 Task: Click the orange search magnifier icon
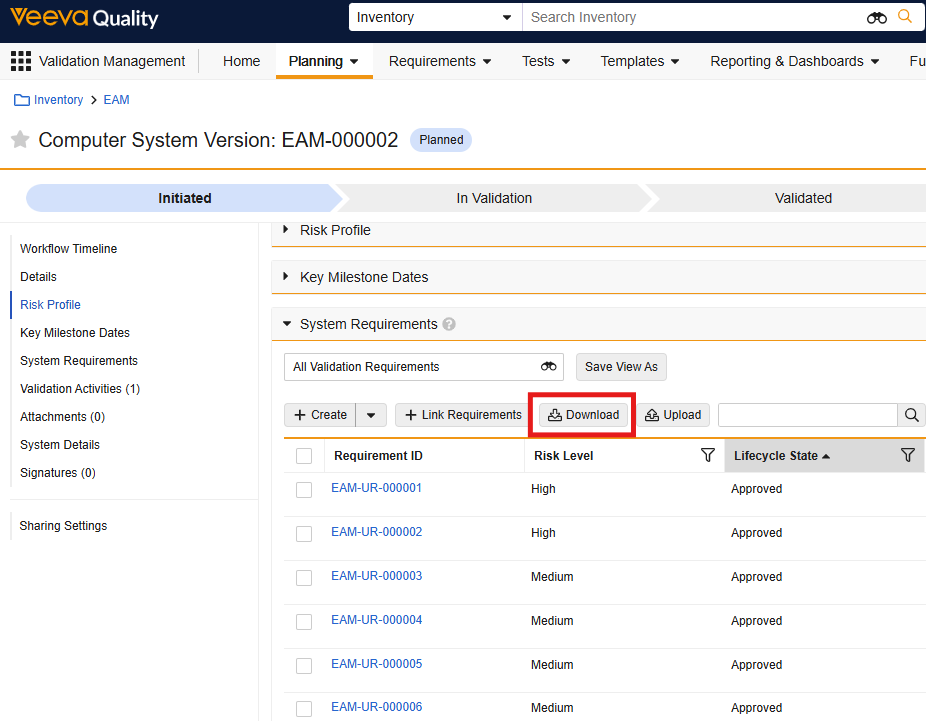pos(905,17)
